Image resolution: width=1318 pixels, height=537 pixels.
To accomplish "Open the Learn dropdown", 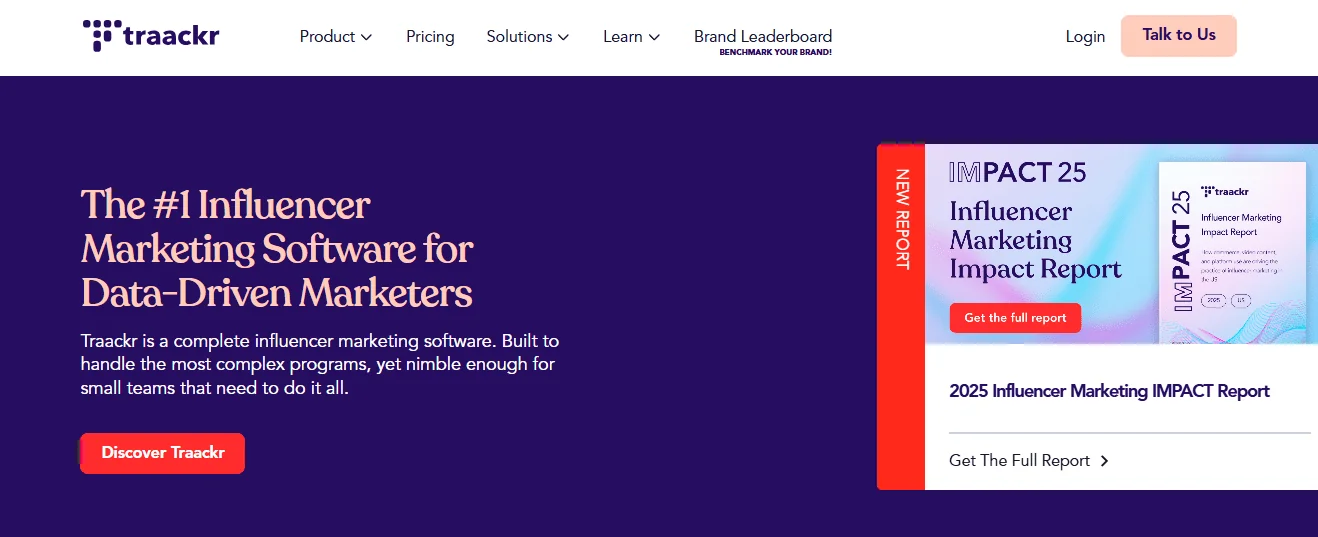I will (x=632, y=37).
